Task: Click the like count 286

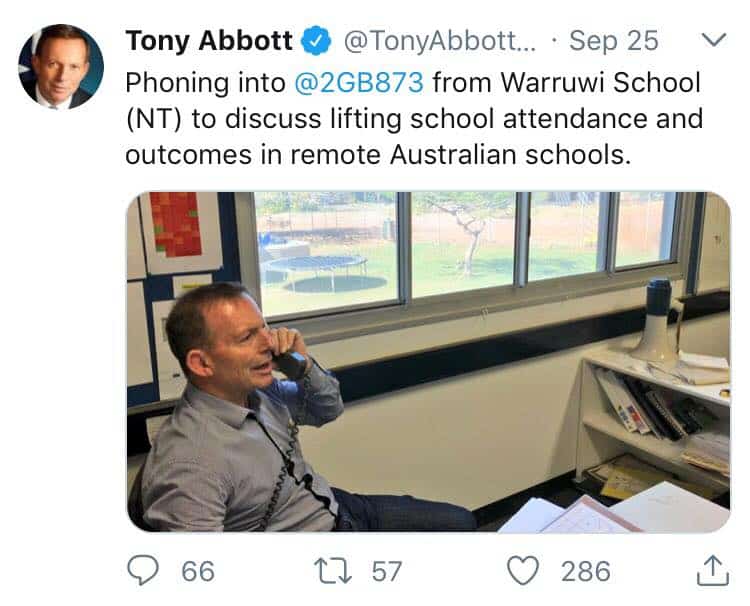Action: [585, 571]
